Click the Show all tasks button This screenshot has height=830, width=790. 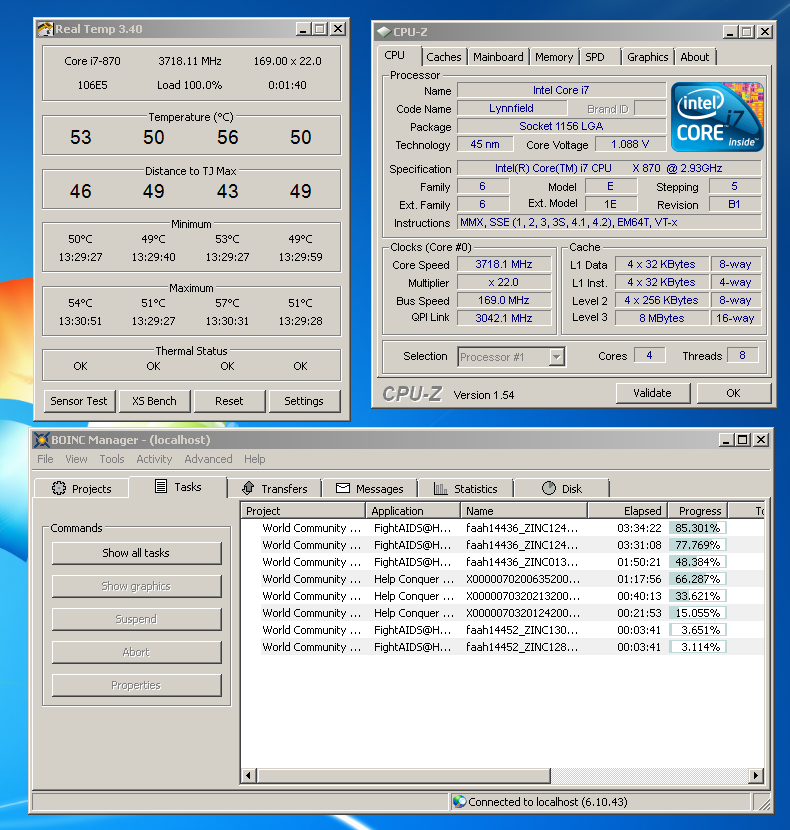136,553
